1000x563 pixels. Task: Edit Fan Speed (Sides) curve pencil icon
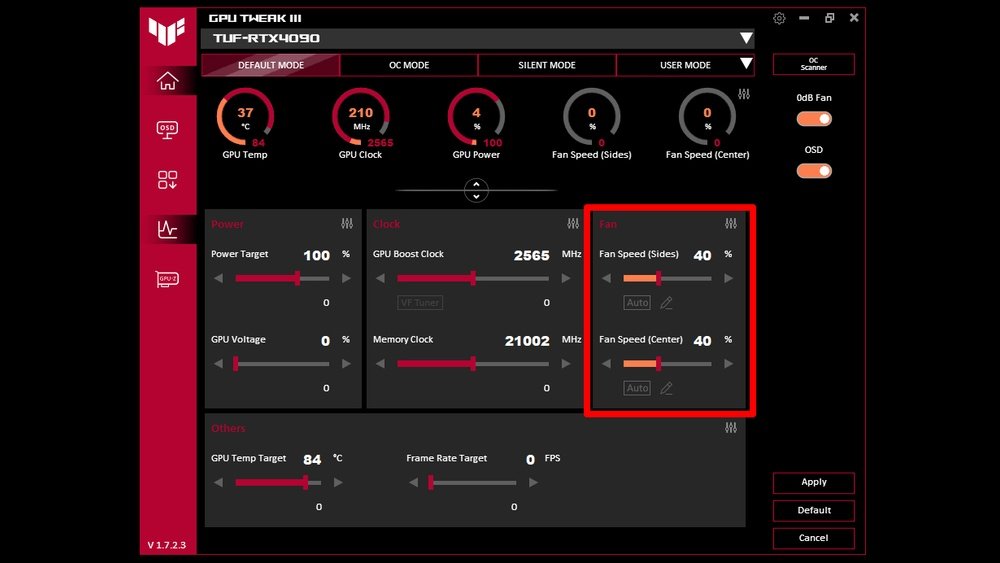point(666,303)
